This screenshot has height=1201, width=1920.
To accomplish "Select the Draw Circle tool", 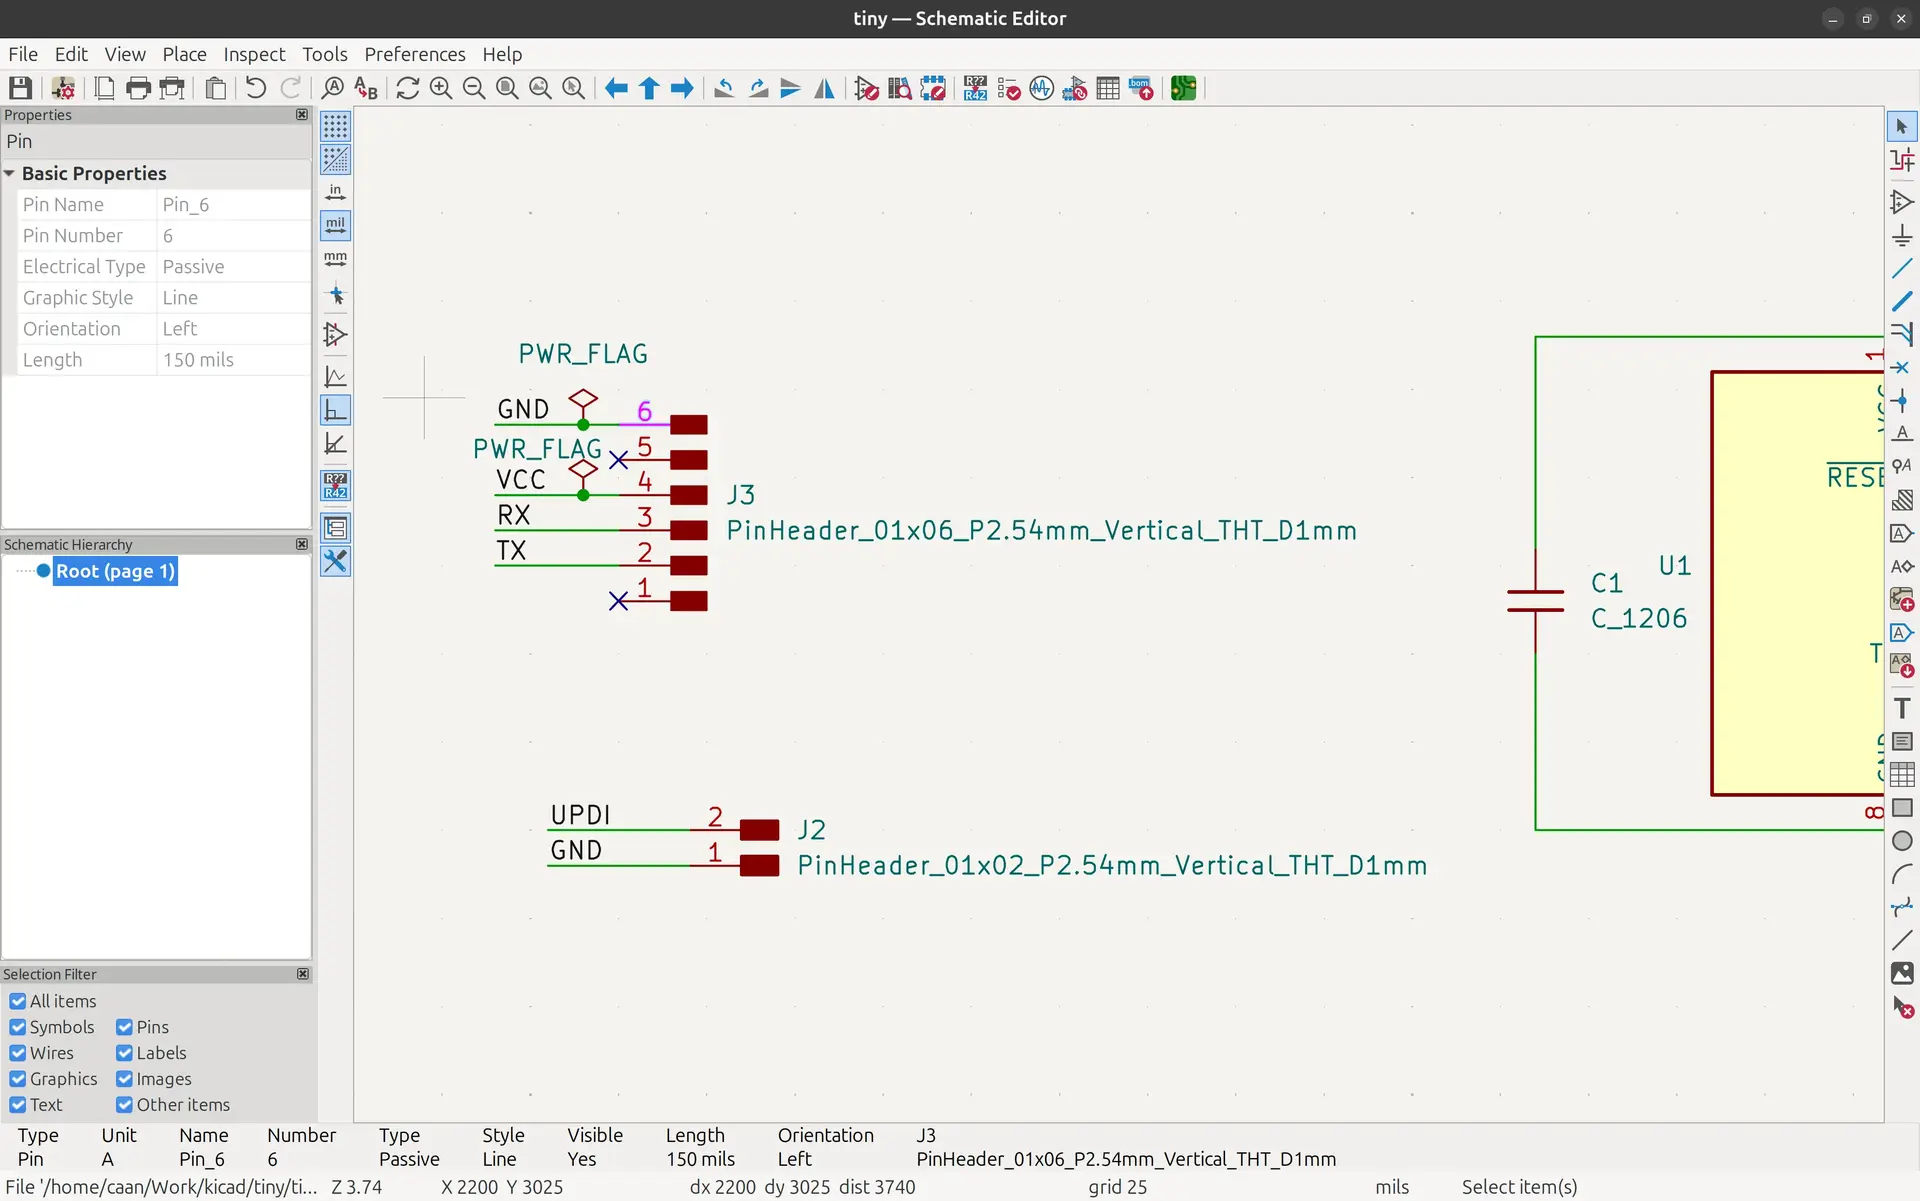I will tap(1902, 841).
